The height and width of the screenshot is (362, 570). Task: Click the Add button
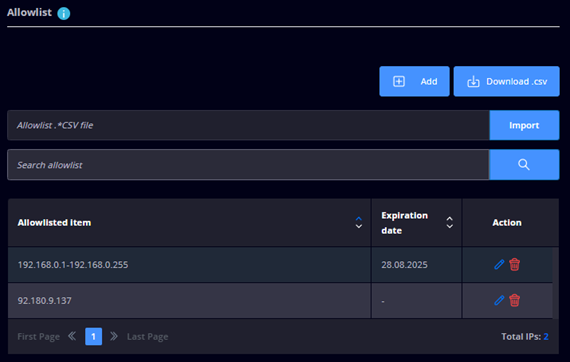coord(414,81)
